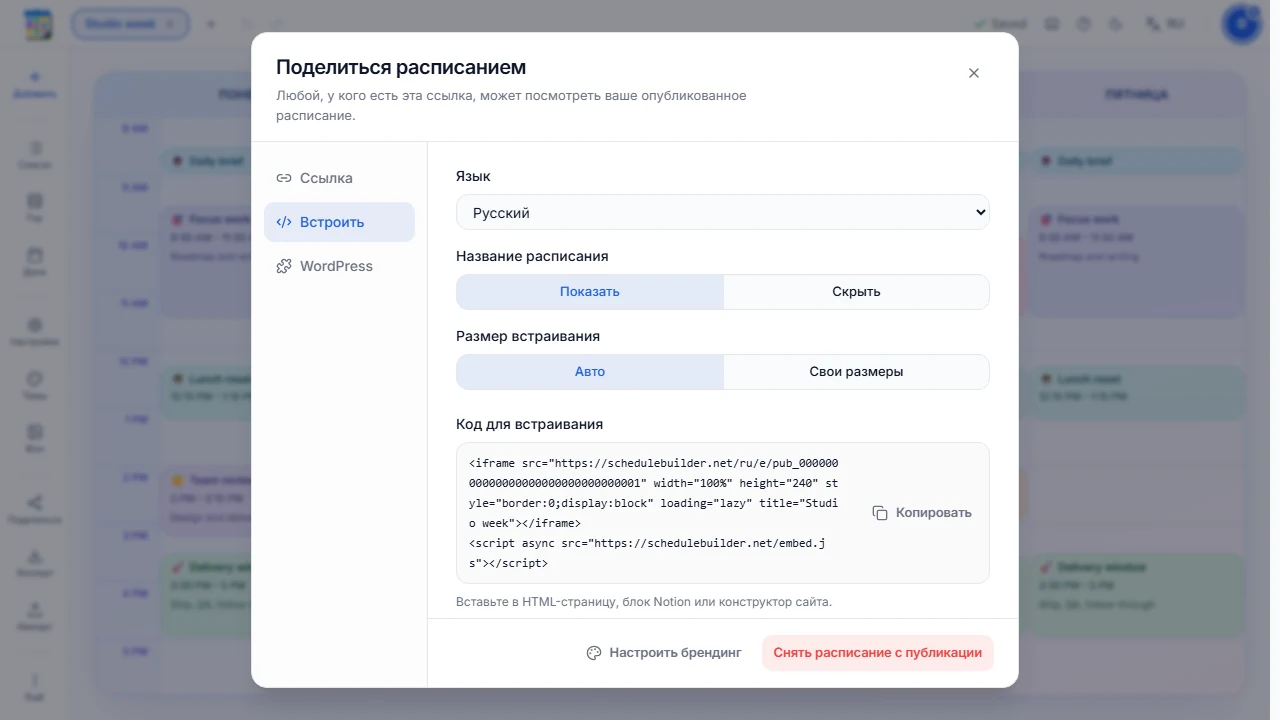Open Настроить брендинг
The image size is (1280, 720).
tap(664, 653)
